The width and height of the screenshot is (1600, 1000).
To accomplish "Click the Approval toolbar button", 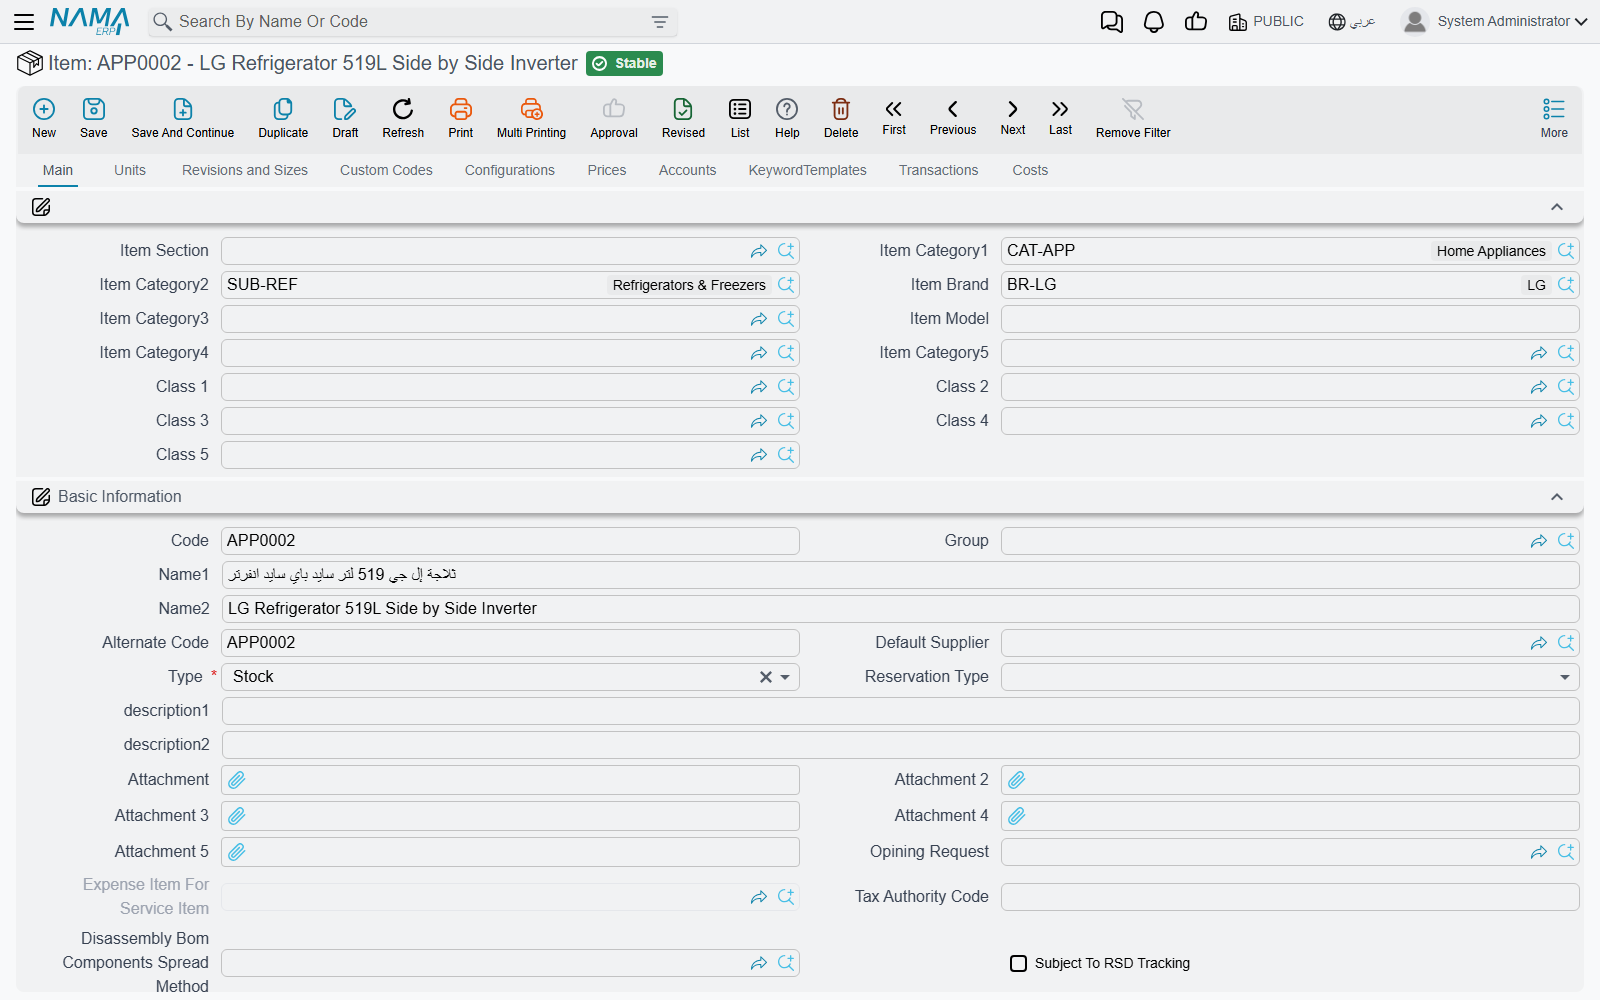I will click(614, 118).
